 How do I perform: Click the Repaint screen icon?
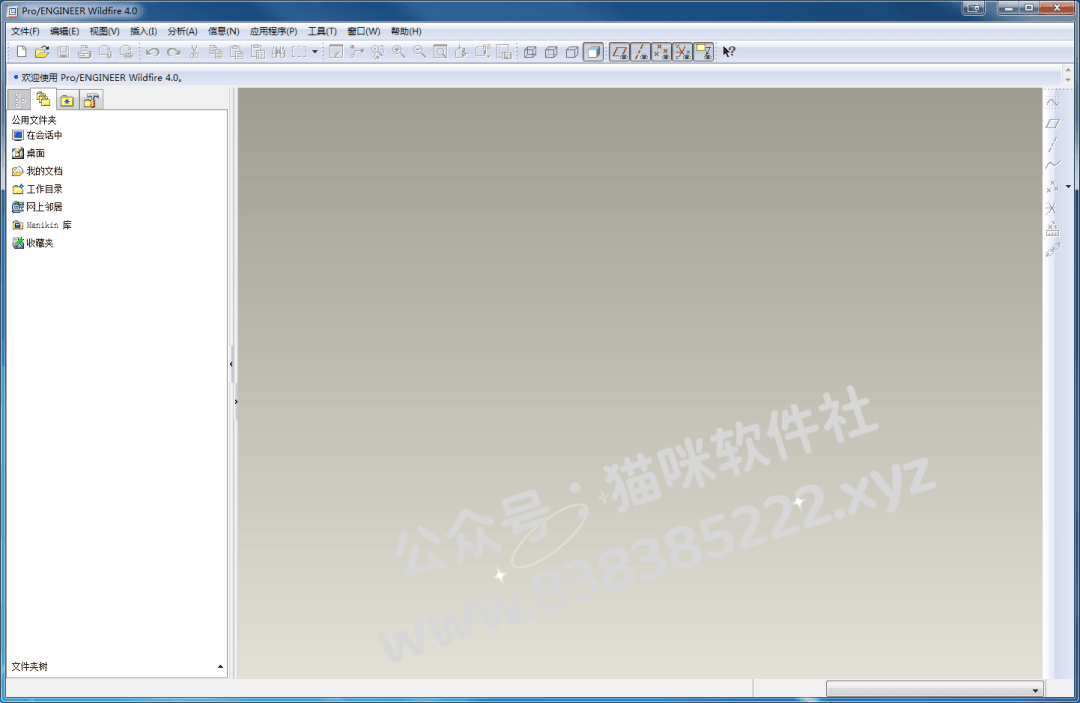pyautogui.click(x=336, y=52)
